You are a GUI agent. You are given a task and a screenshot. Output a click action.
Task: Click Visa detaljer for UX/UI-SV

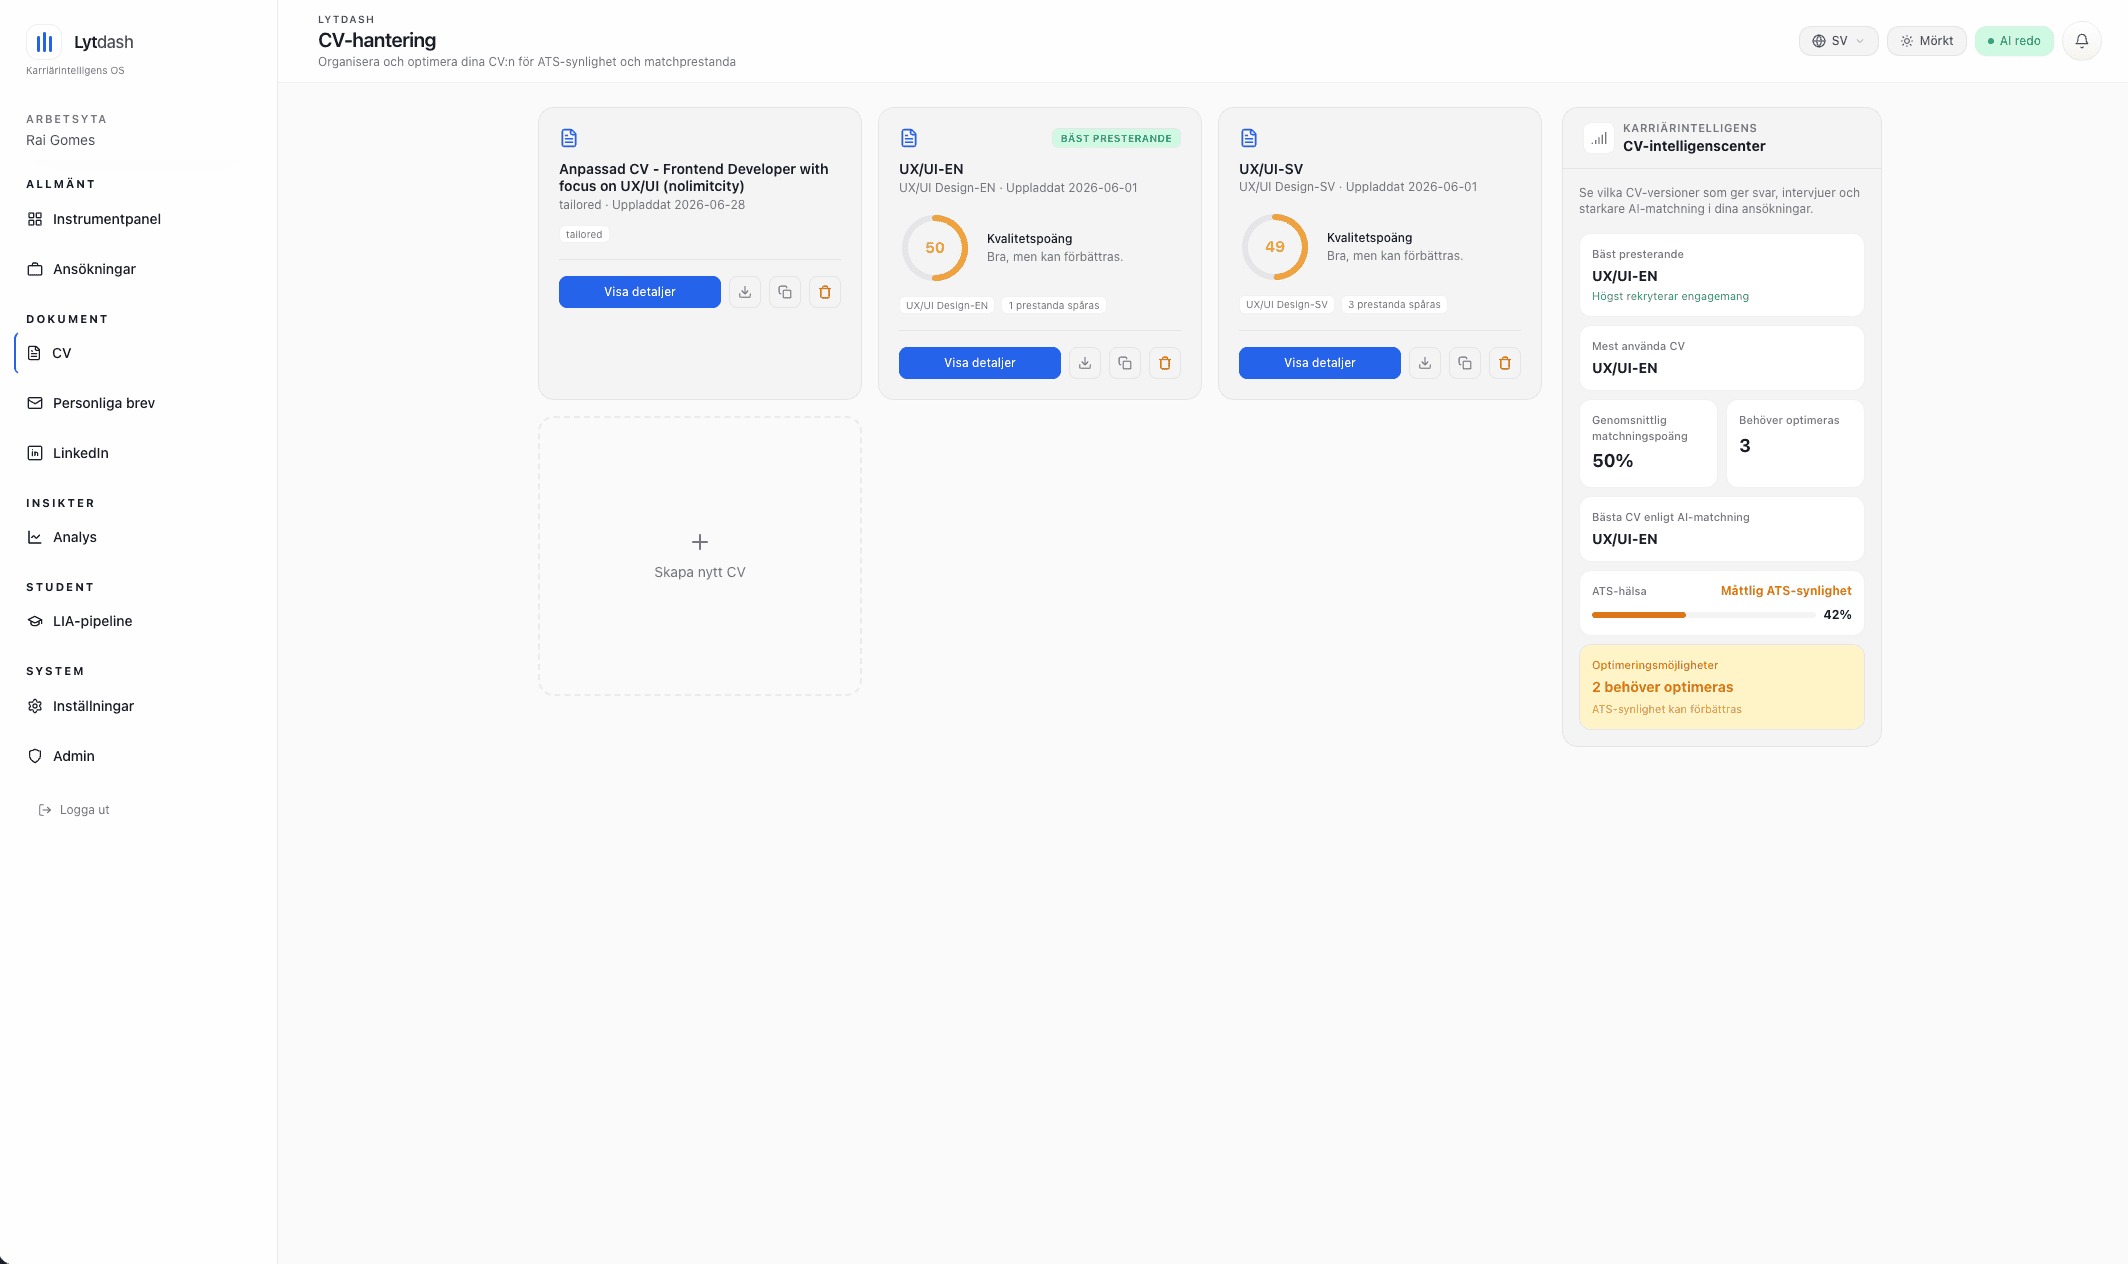coord(1320,363)
